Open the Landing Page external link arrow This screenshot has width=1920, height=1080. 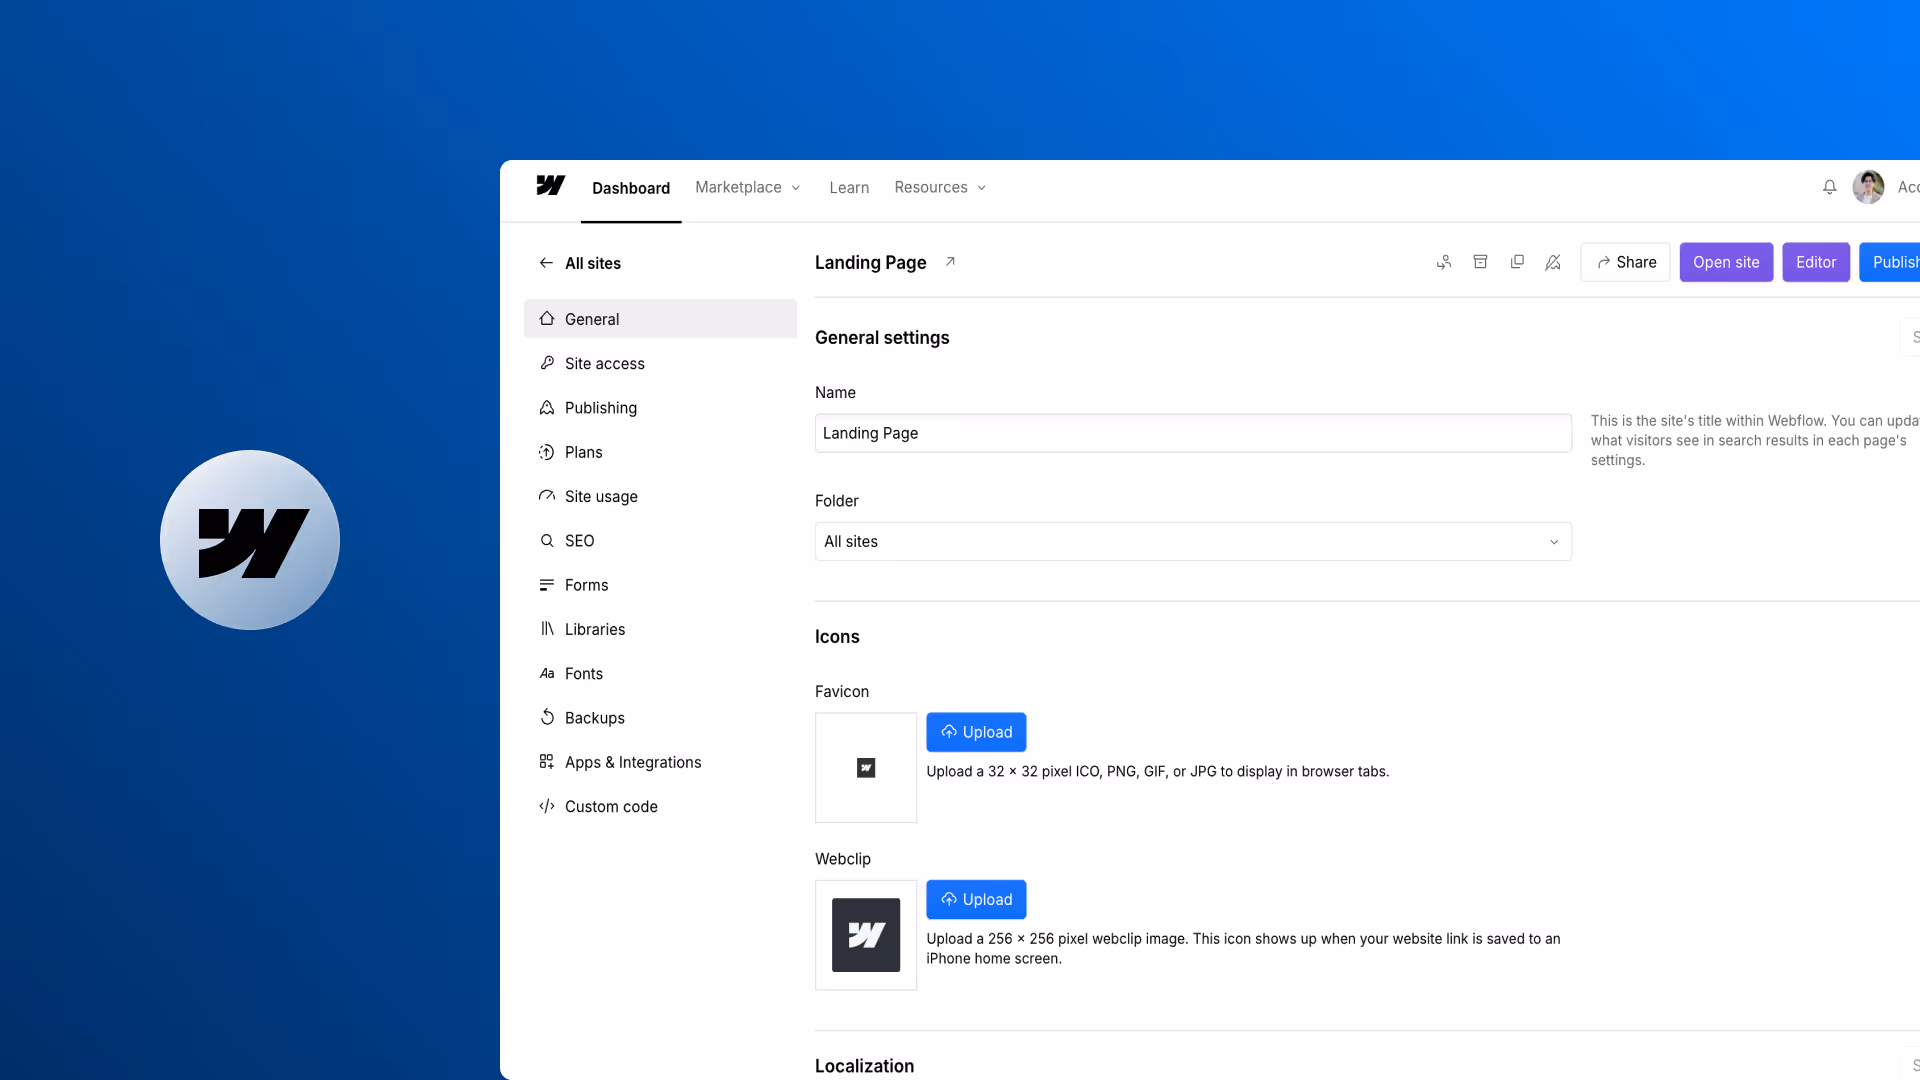pyautogui.click(x=950, y=262)
